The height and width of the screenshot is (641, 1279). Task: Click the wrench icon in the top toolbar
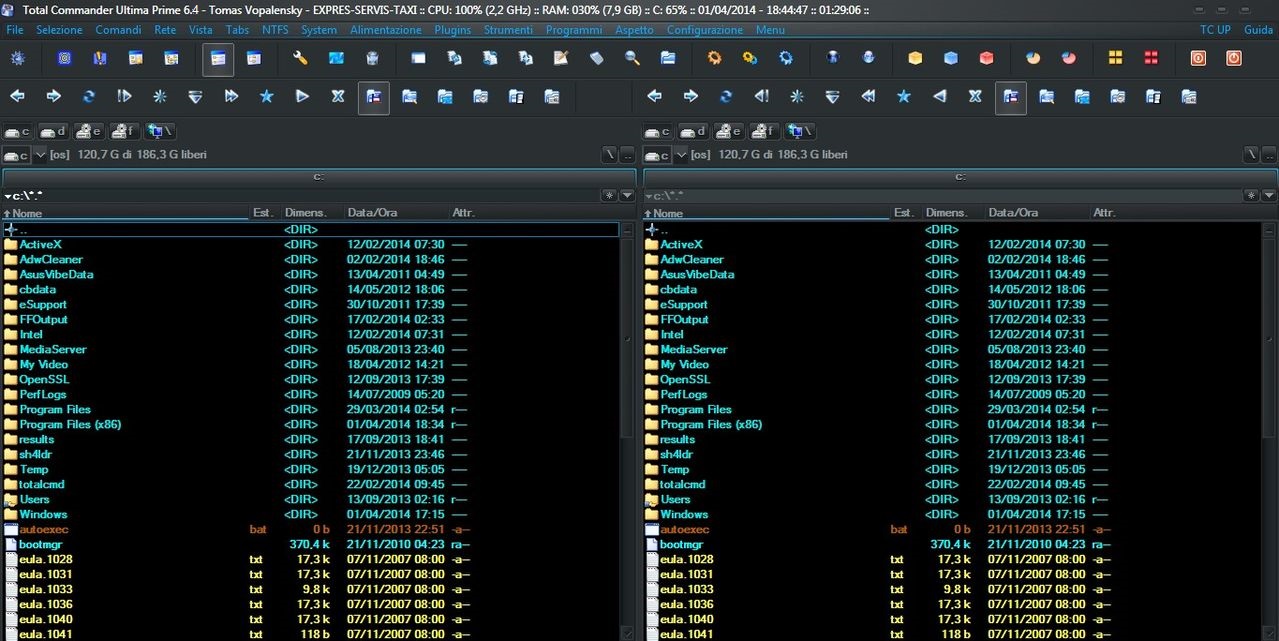[x=300, y=59]
